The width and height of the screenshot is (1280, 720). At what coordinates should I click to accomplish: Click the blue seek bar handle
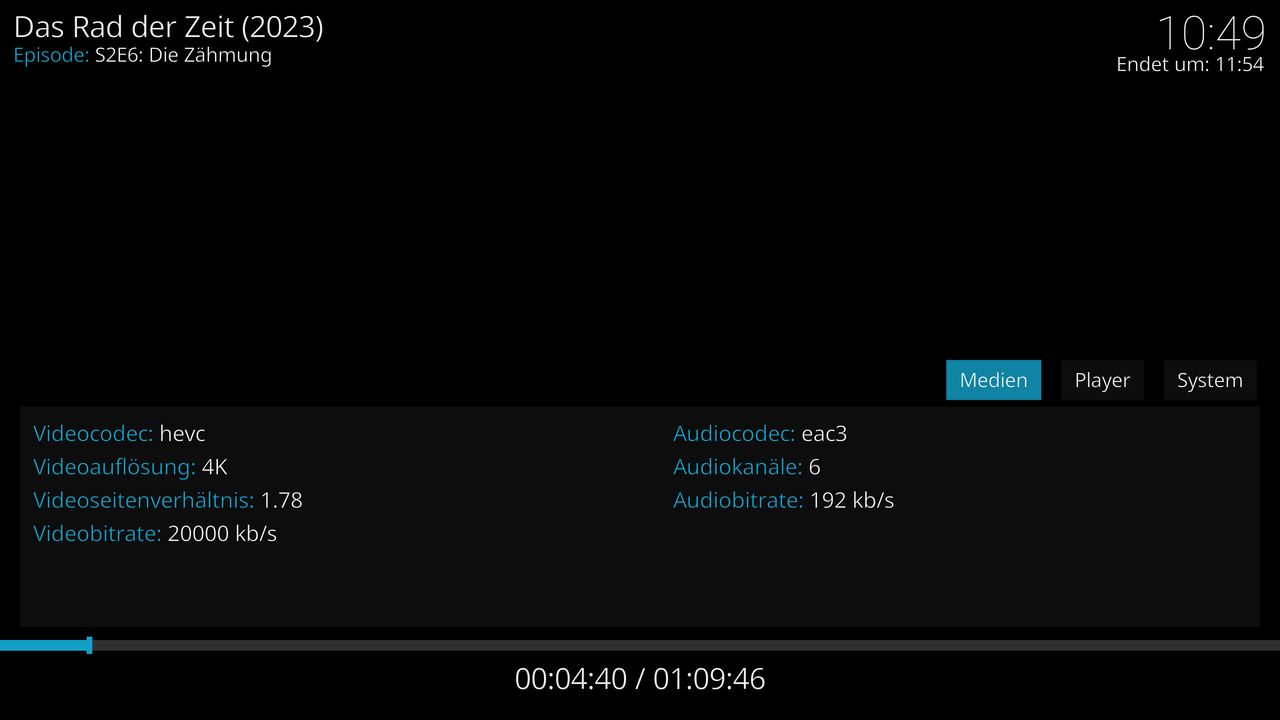click(89, 645)
